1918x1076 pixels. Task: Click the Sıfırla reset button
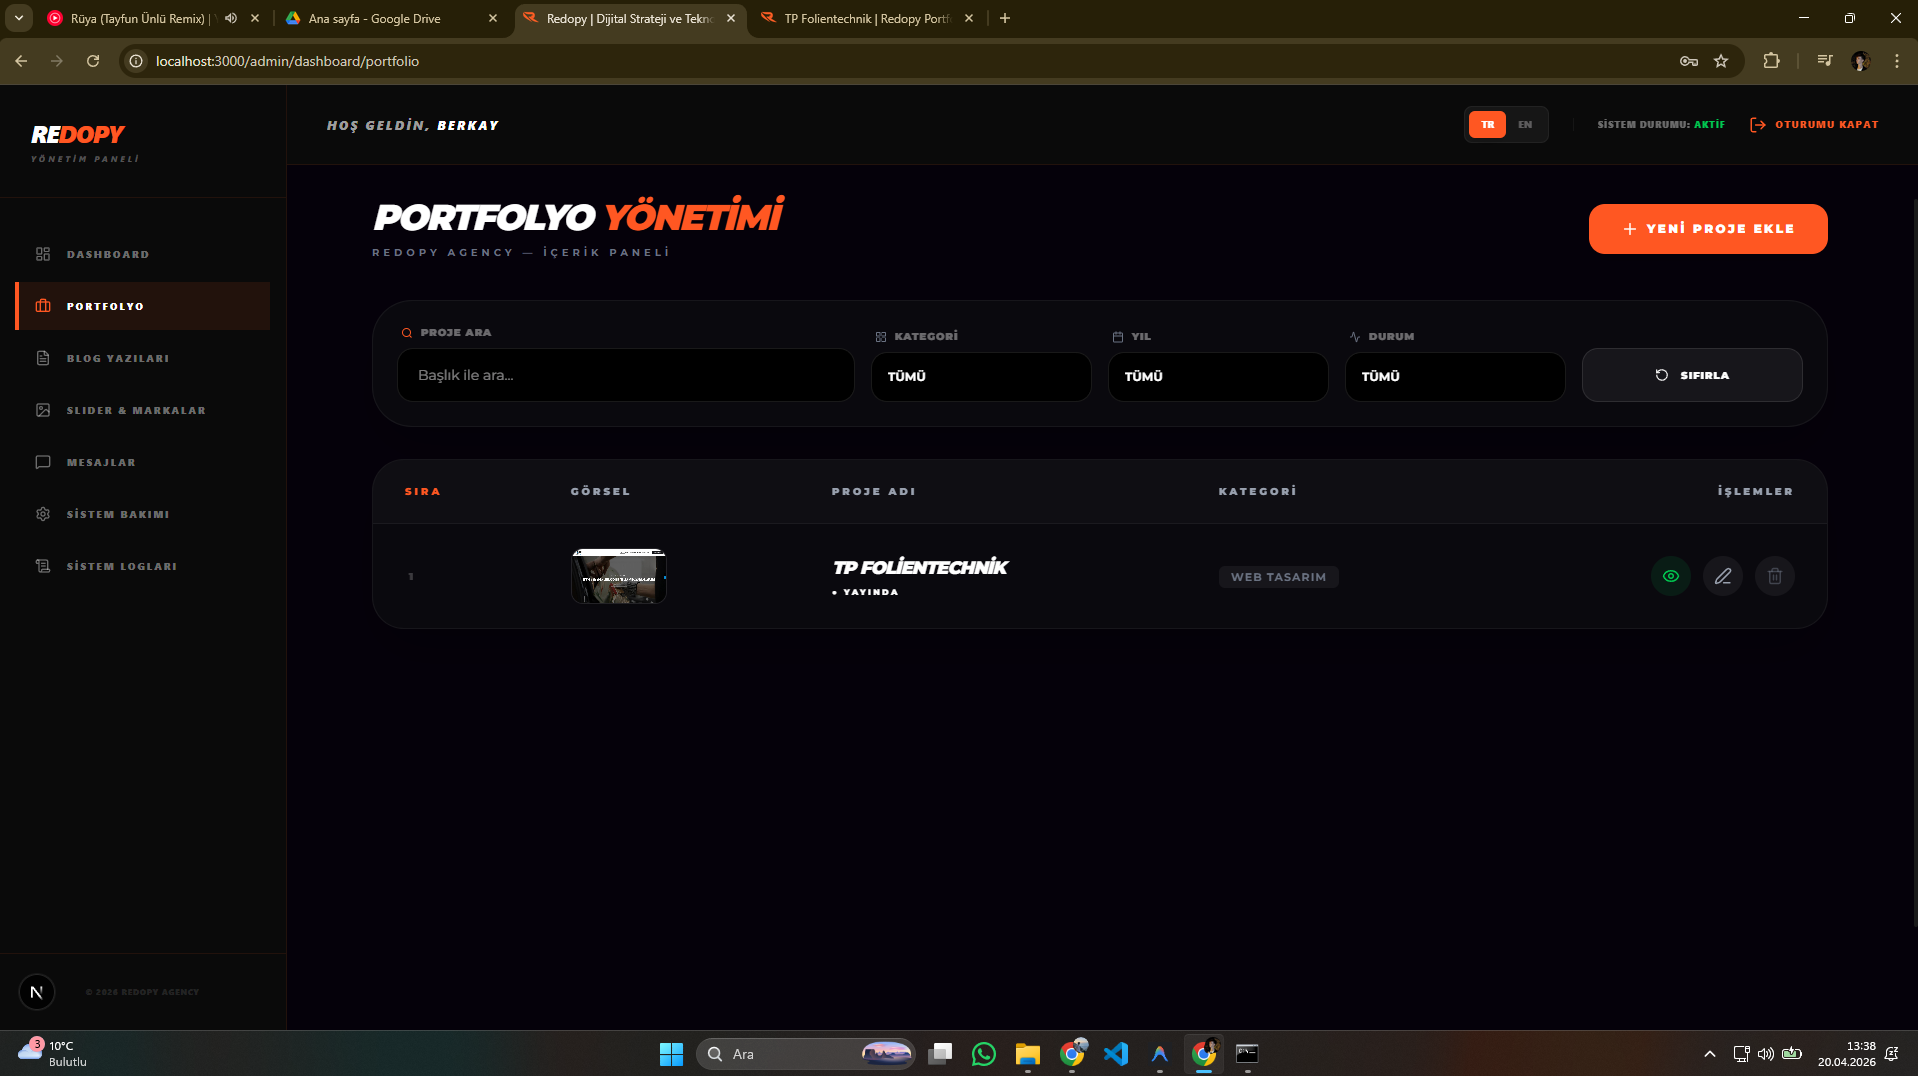point(1691,375)
